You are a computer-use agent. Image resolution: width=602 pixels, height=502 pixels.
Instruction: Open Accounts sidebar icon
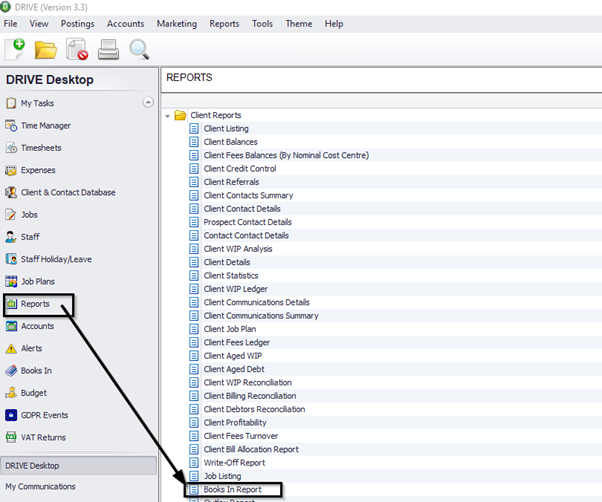[12, 326]
